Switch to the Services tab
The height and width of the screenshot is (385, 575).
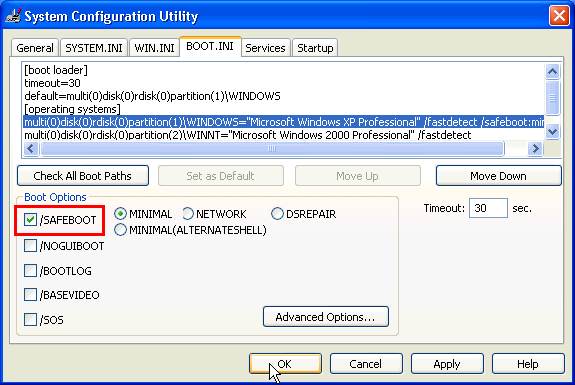click(265, 48)
